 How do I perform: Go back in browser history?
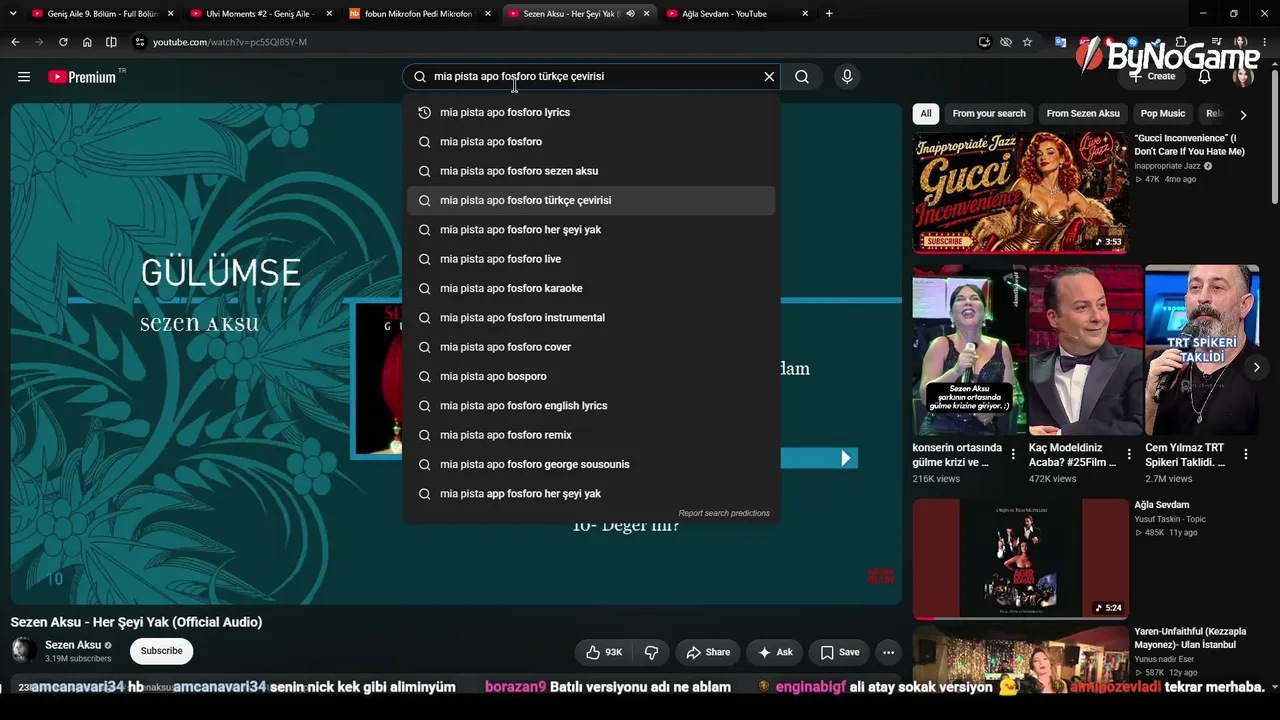tap(15, 42)
